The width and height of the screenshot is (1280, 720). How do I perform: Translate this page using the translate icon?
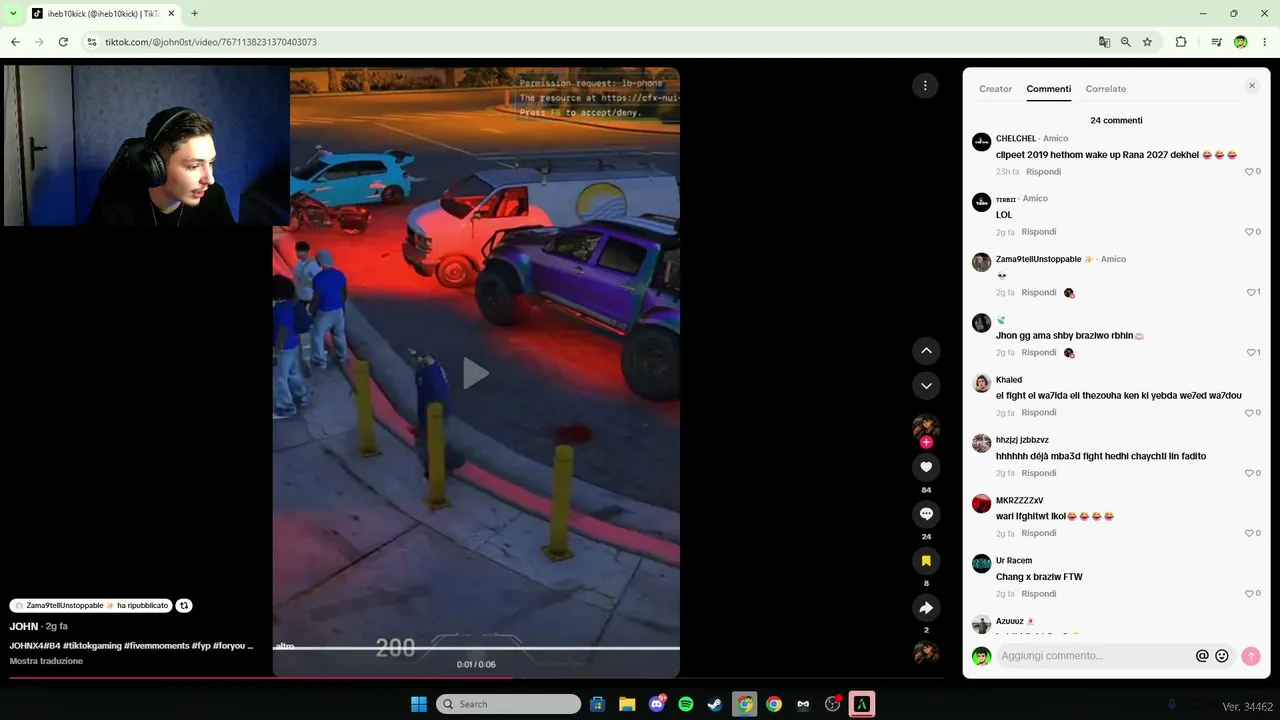[1104, 42]
